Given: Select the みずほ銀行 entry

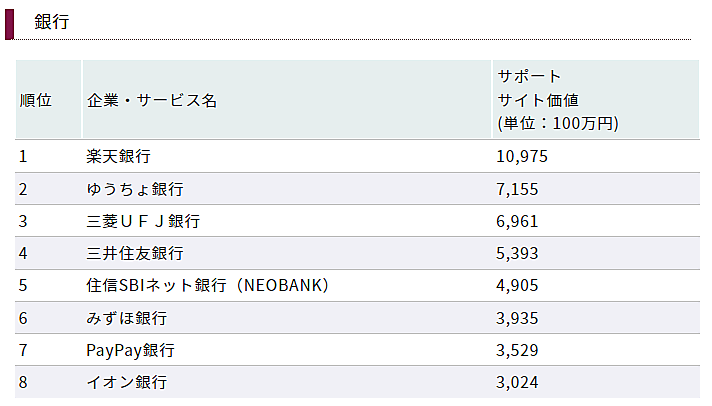Looking at the screenshot, I should [x=127, y=318].
